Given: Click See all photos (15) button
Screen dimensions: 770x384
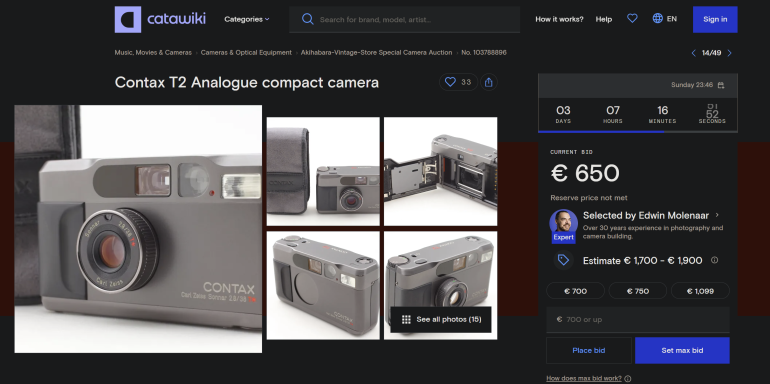Looking at the screenshot, I should [x=440, y=320].
